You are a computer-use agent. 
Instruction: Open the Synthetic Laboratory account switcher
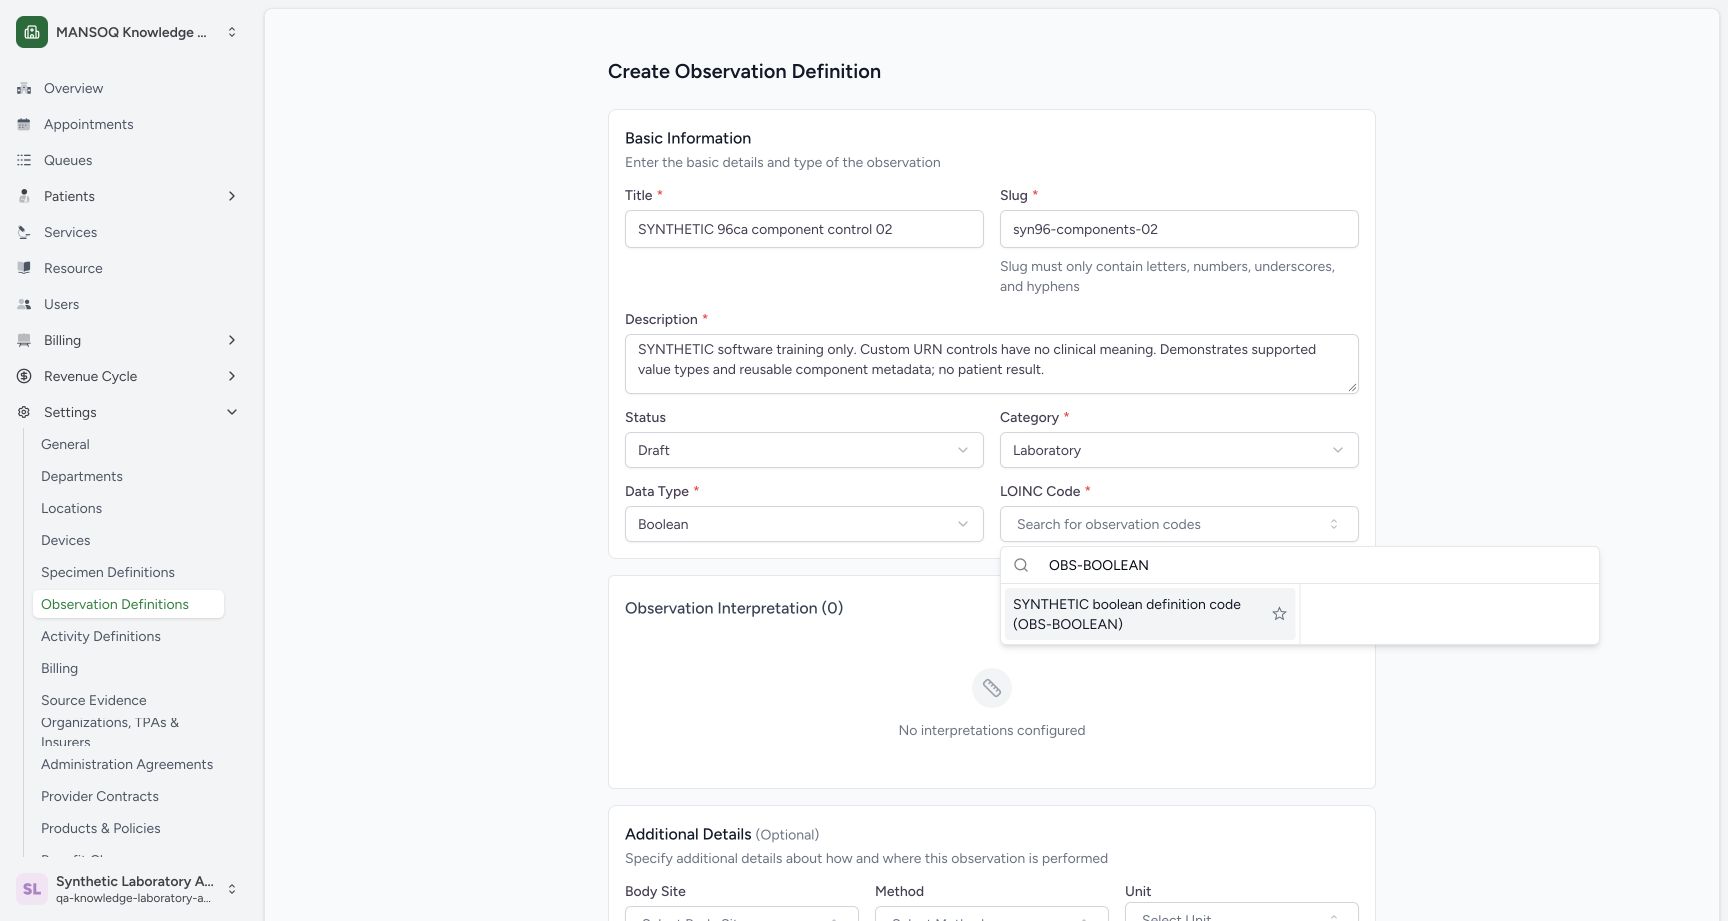point(128,889)
